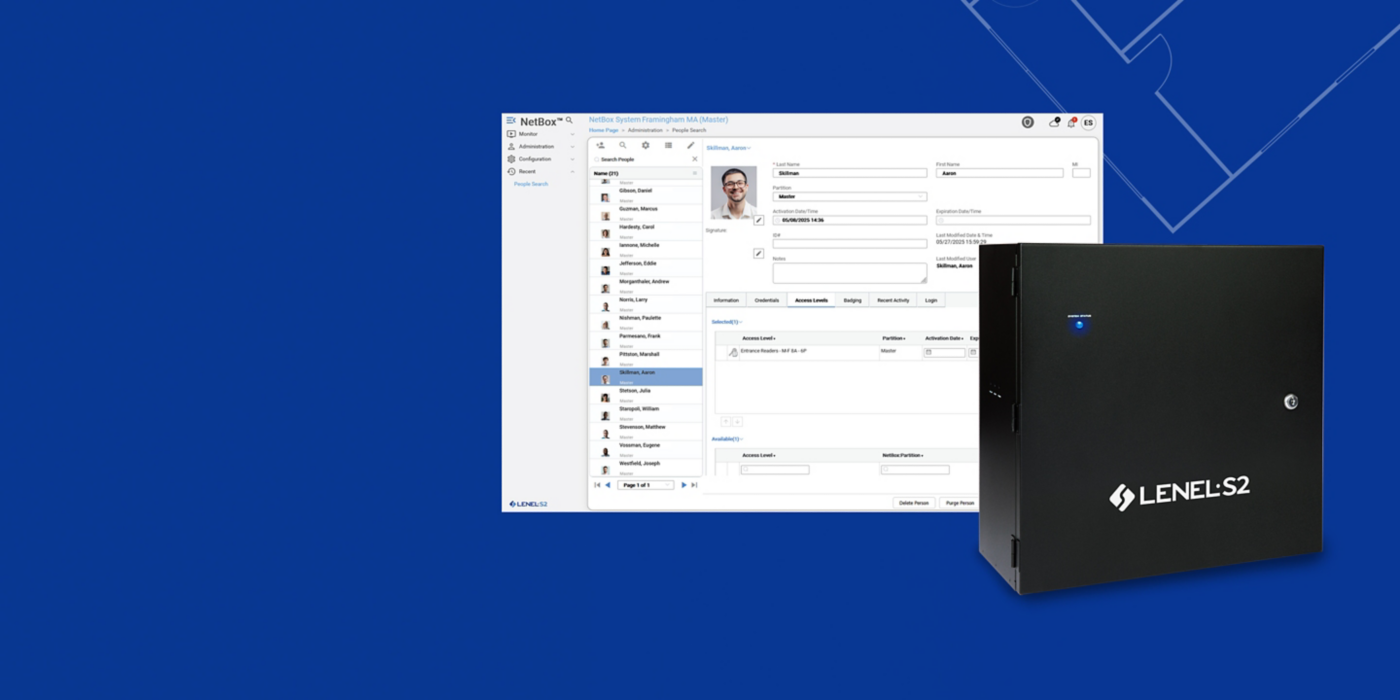Click the move-up arrow under Selected table
The height and width of the screenshot is (700, 1400).
(726, 422)
